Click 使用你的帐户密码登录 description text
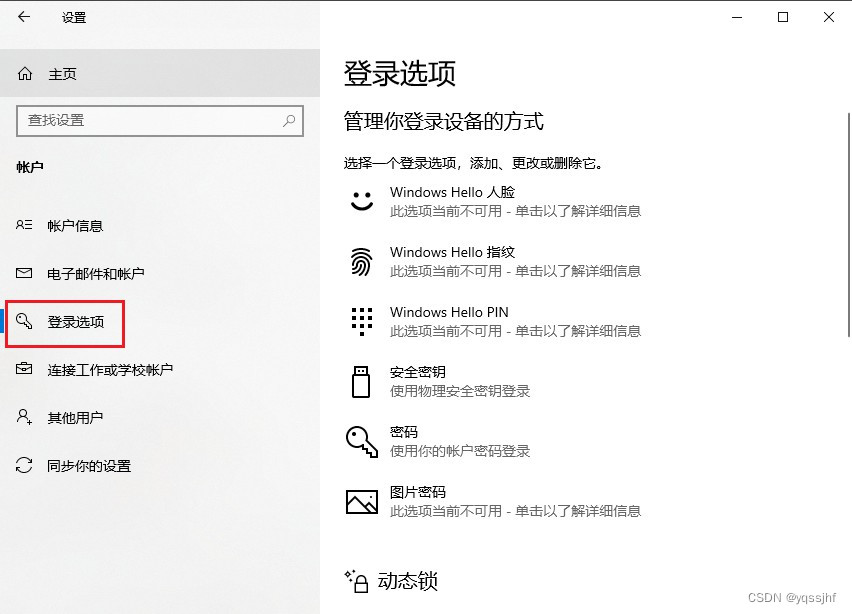Screen dimensions: 852x614 pos(460,450)
